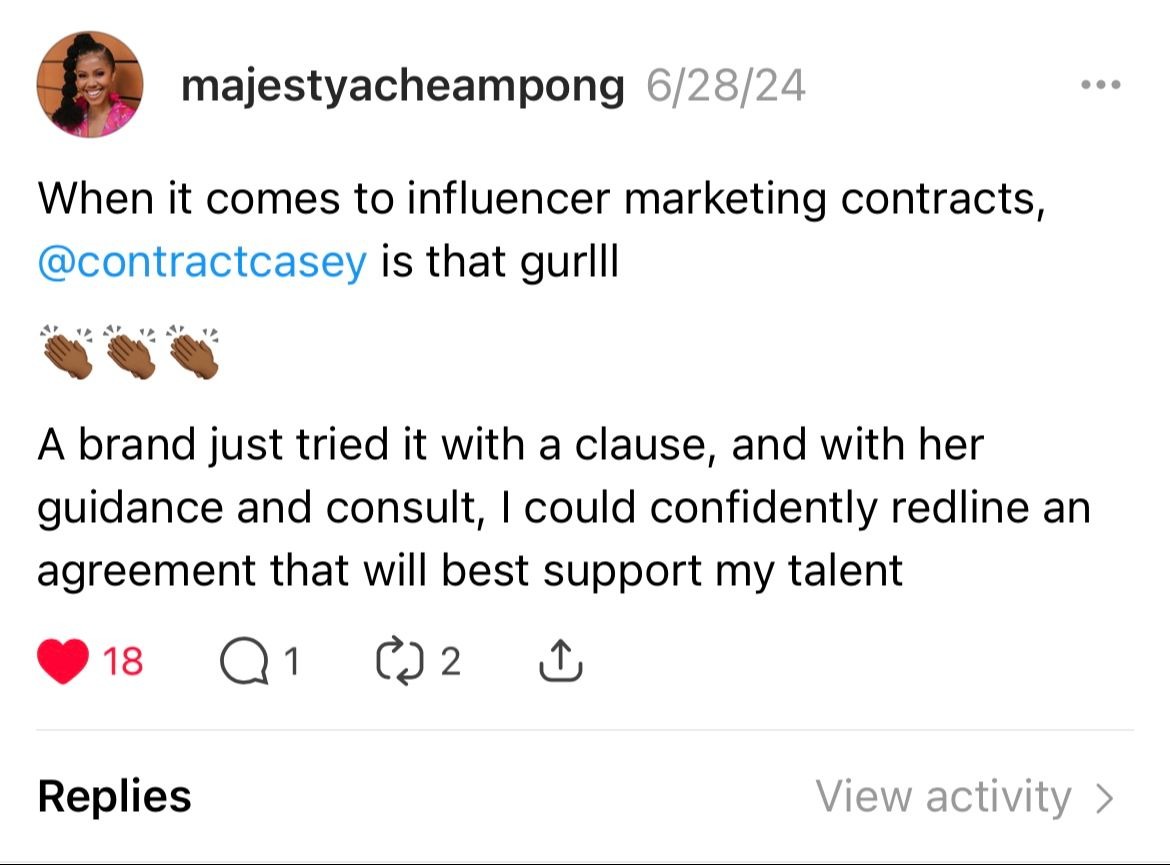Viewport: 1170px width, 865px height.
Task: Share the post via the upload arrow icon
Action: [x=561, y=662]
